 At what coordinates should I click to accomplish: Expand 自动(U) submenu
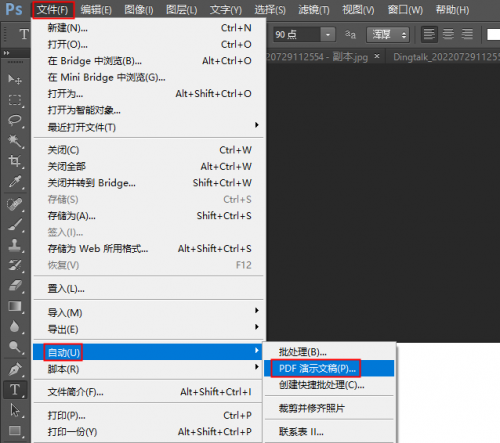pos(257,350)
